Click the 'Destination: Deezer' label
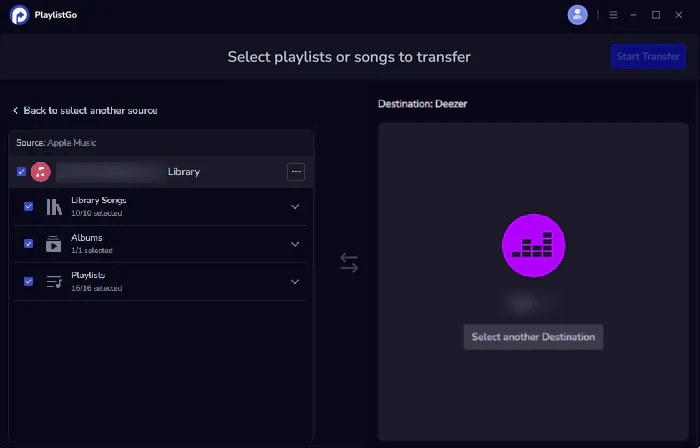 tap(422, 104)
